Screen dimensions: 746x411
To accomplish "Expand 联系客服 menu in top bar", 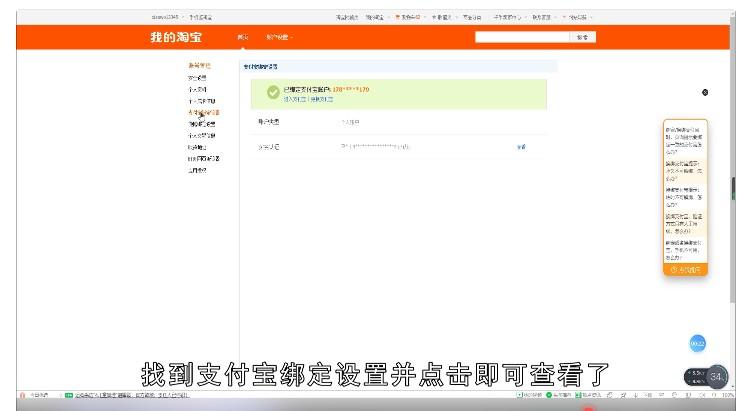I will 543,17.
